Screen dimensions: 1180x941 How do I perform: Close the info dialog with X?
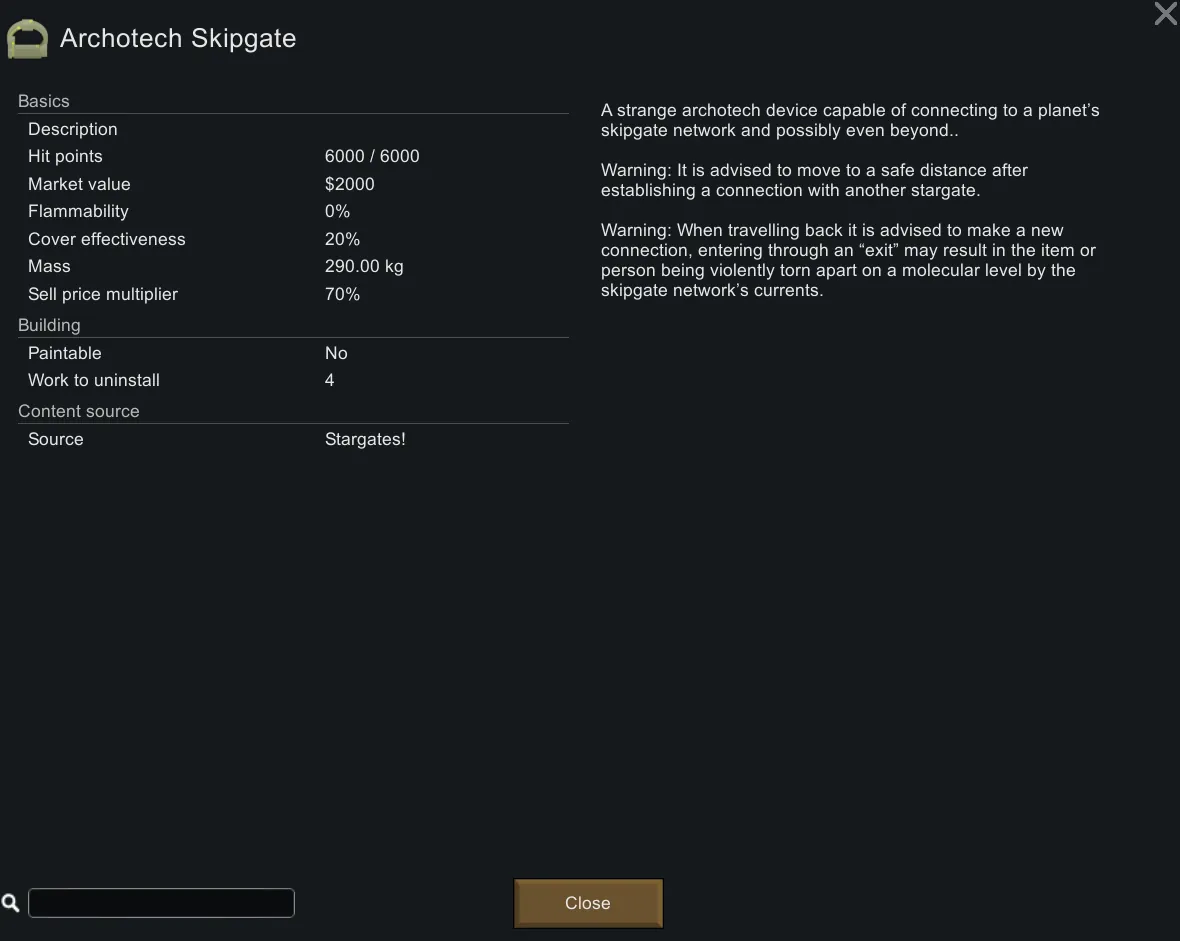click(x=1165, y=14)
